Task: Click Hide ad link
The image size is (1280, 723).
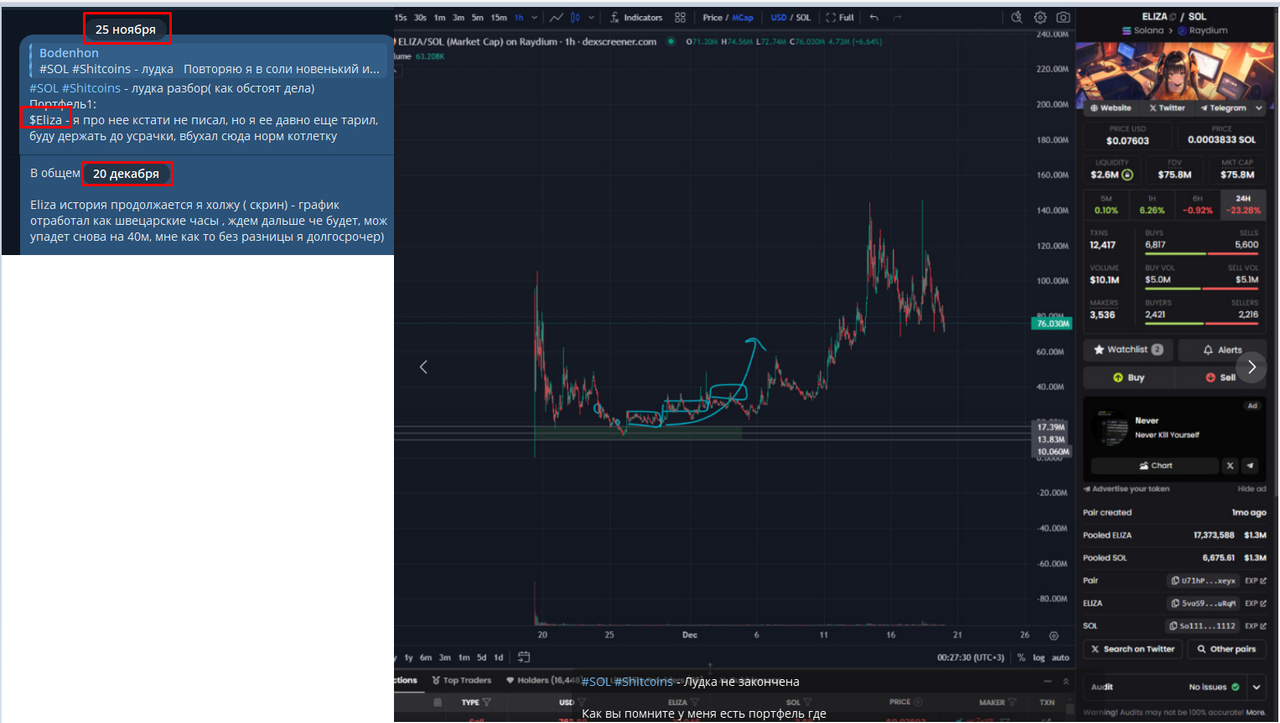Action: [1252, 489]
